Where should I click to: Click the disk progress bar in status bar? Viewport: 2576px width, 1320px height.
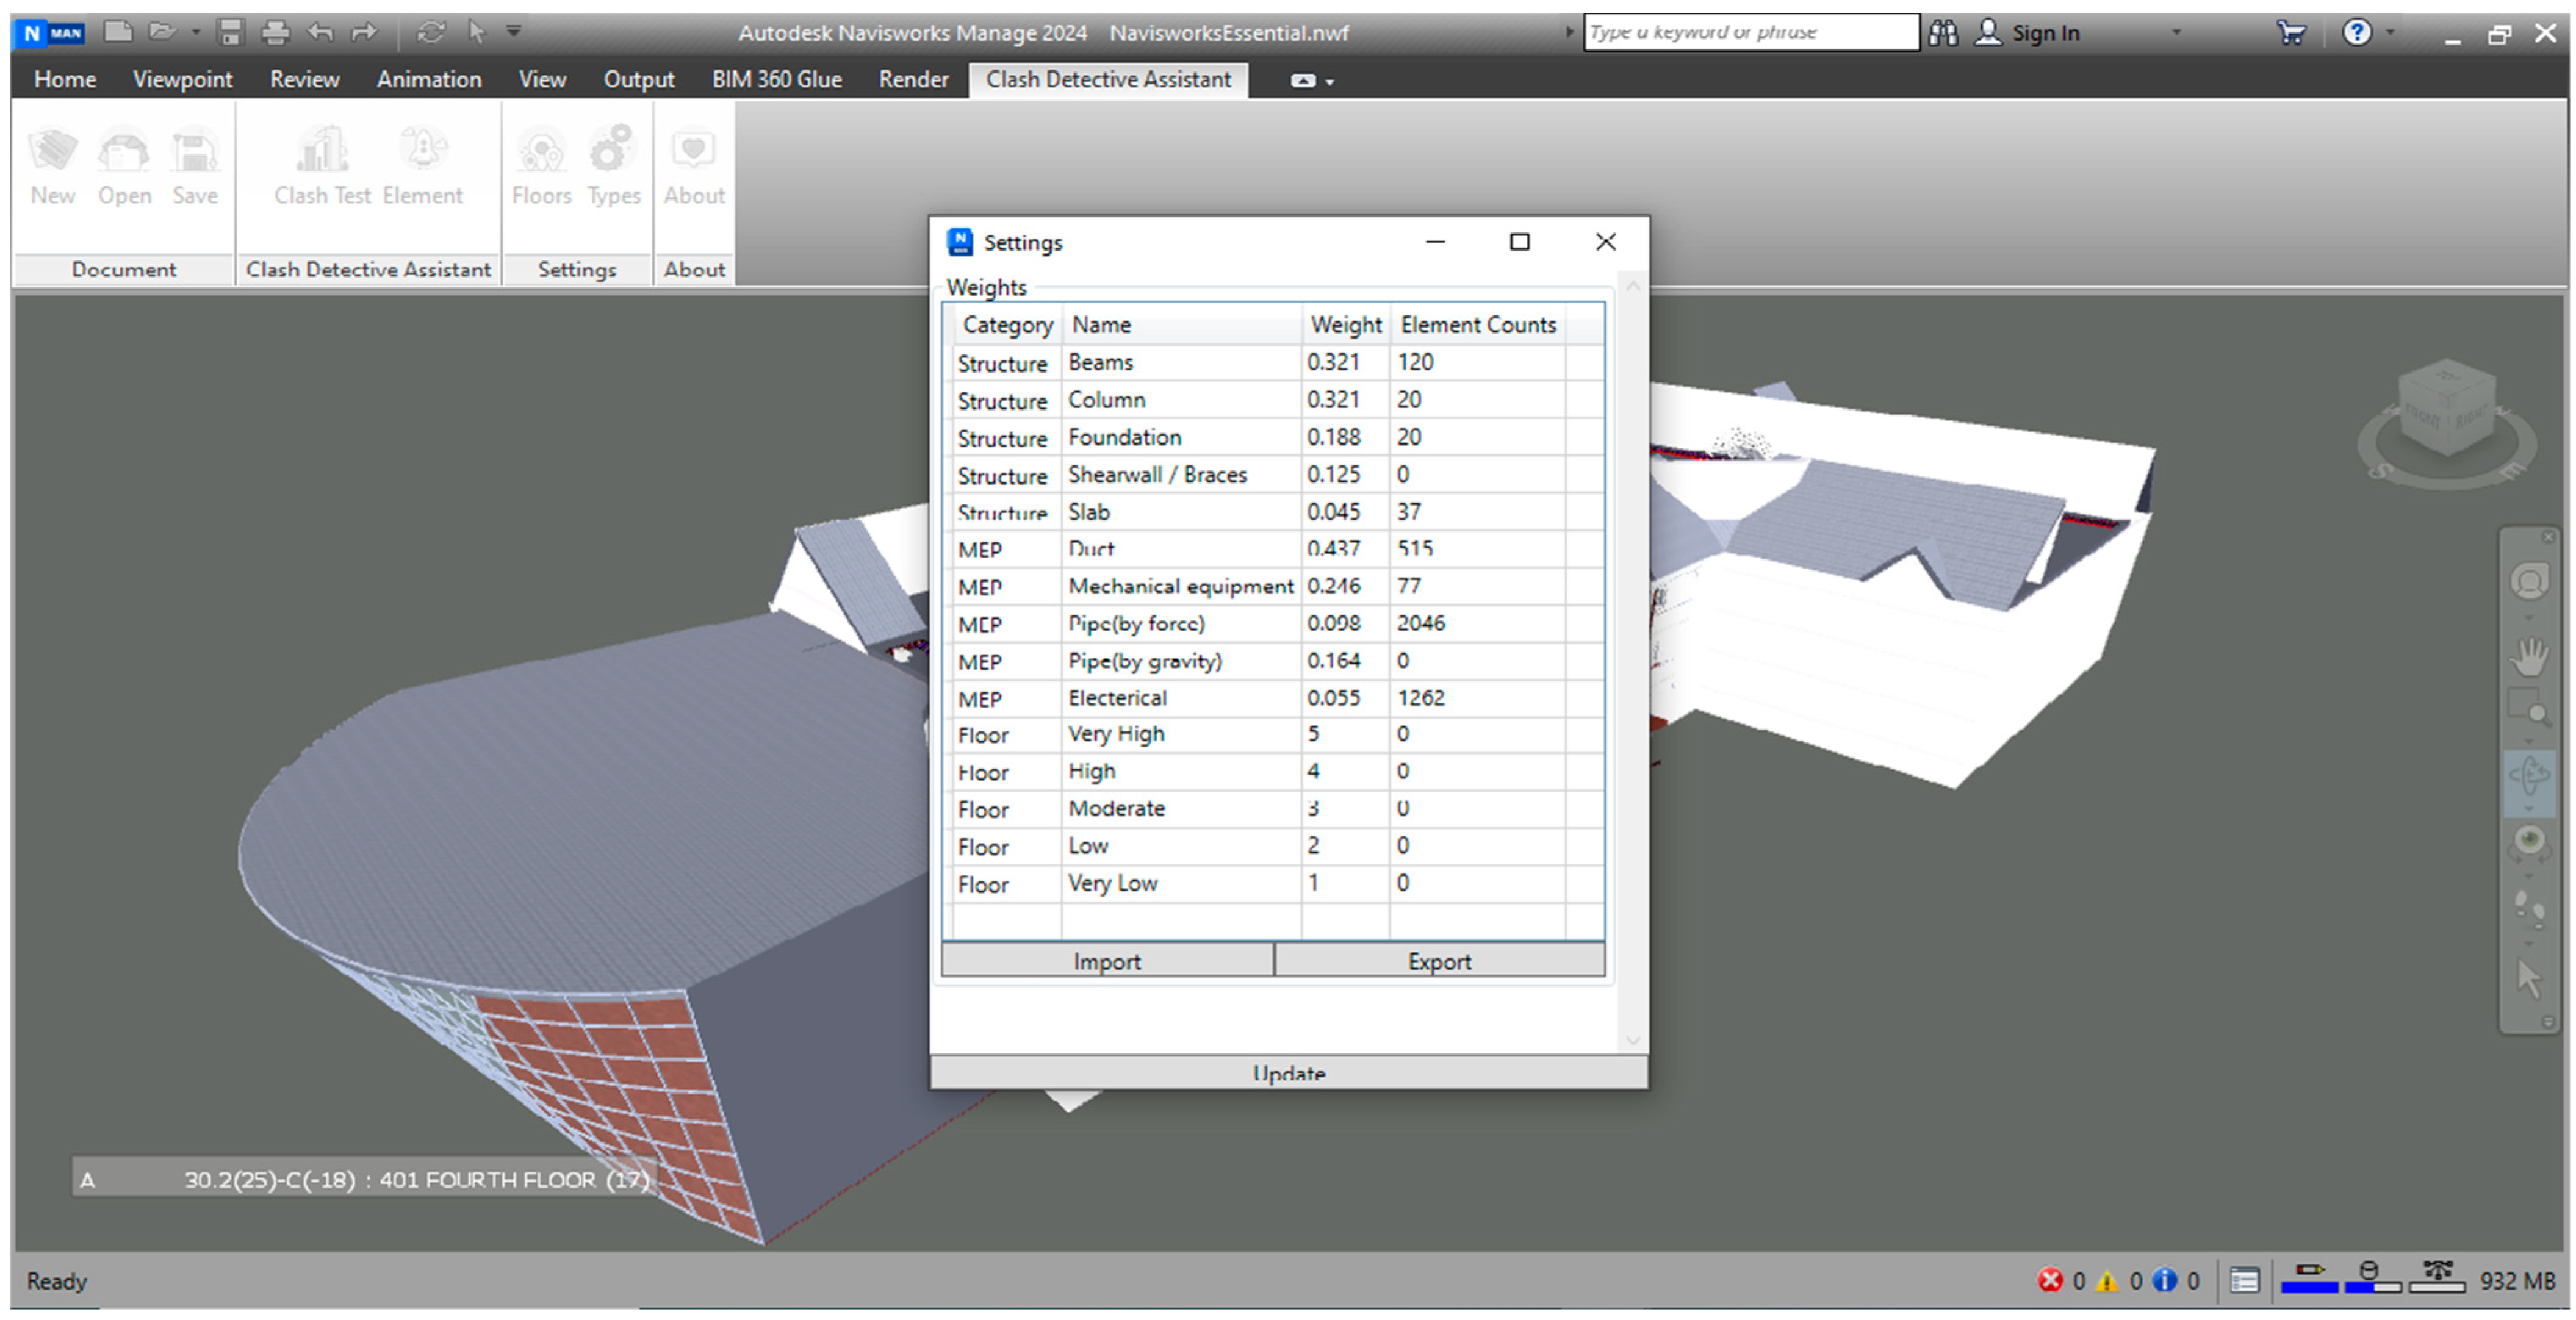click(2372, 1278)
